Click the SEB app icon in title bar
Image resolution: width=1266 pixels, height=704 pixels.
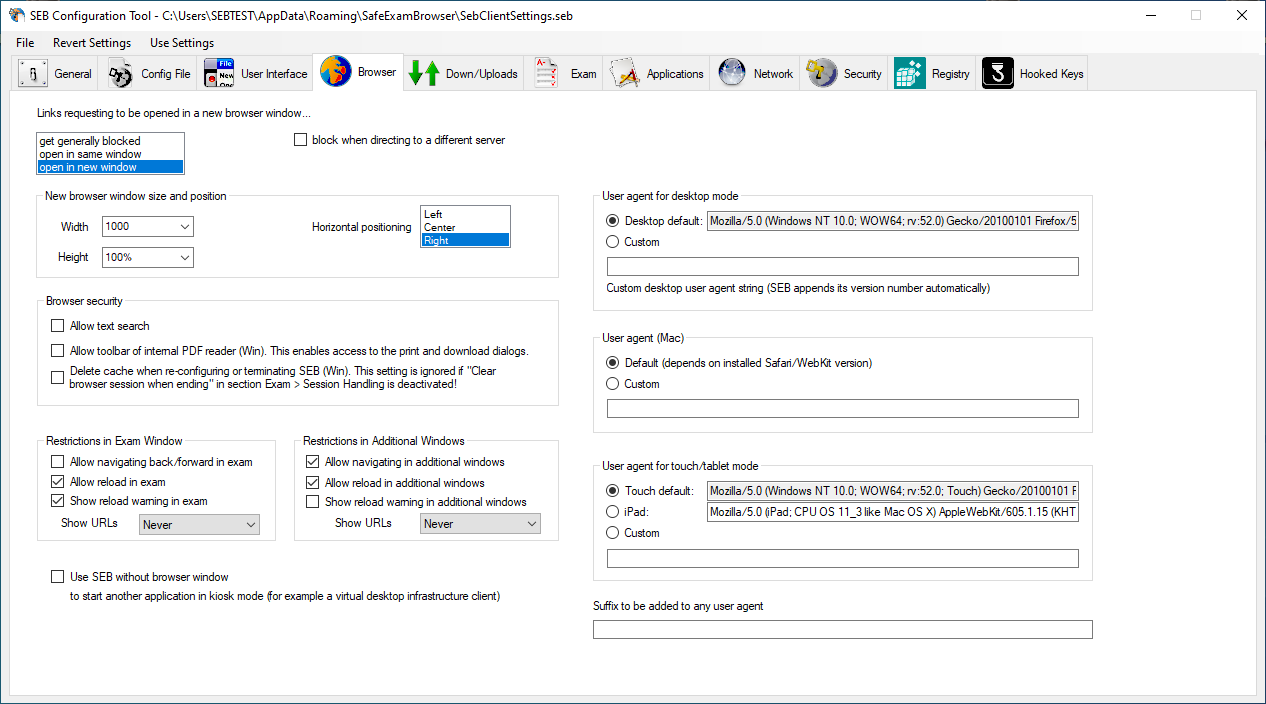pyautogui.click(x=16, y=16)
